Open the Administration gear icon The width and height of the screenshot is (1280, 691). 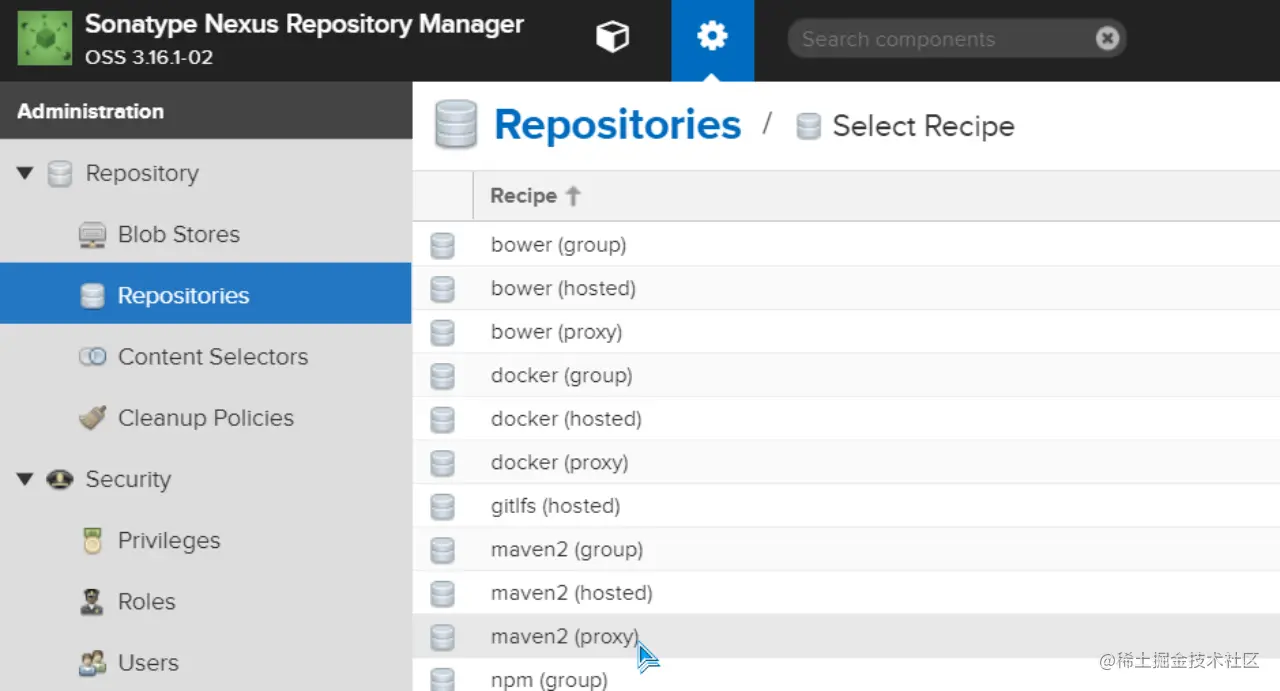point(712,38)
